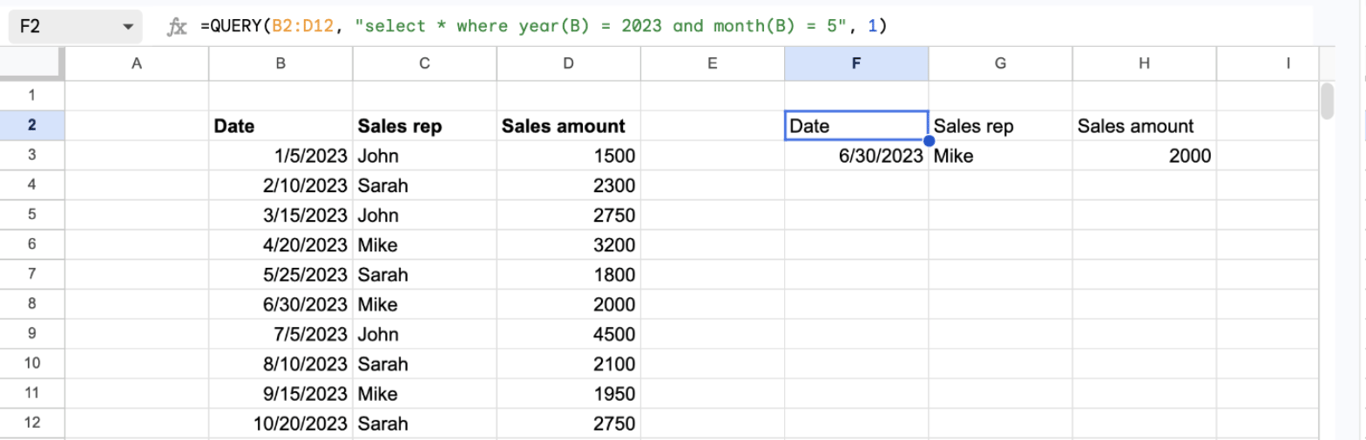Image resolution: width=1366 pixels, height=440 pixels.
Task: Select row 7 header
Action: (32, 275)
